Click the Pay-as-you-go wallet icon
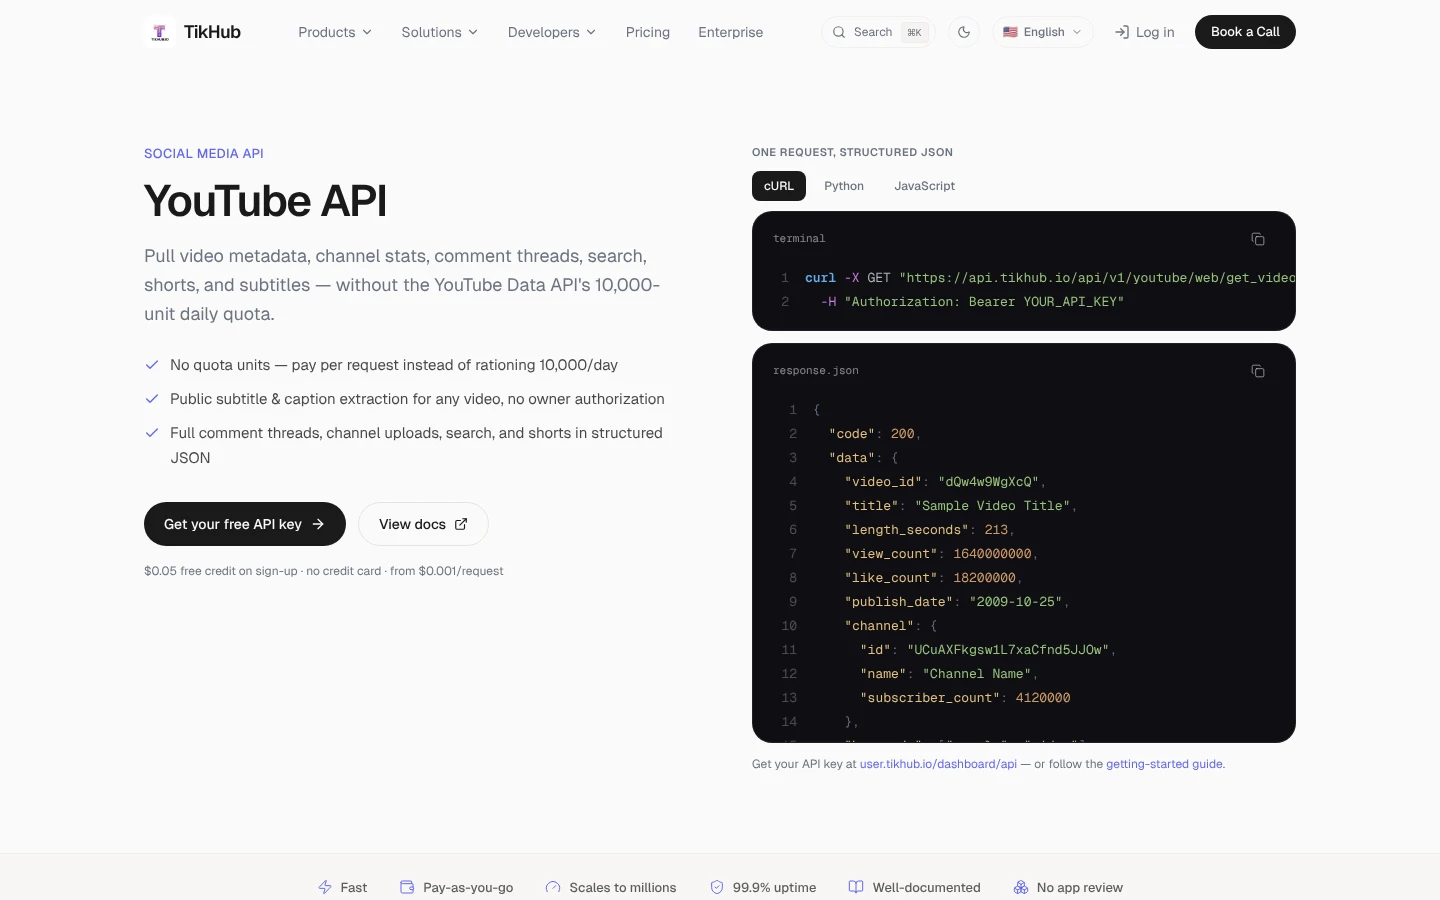 click(407, 887)
